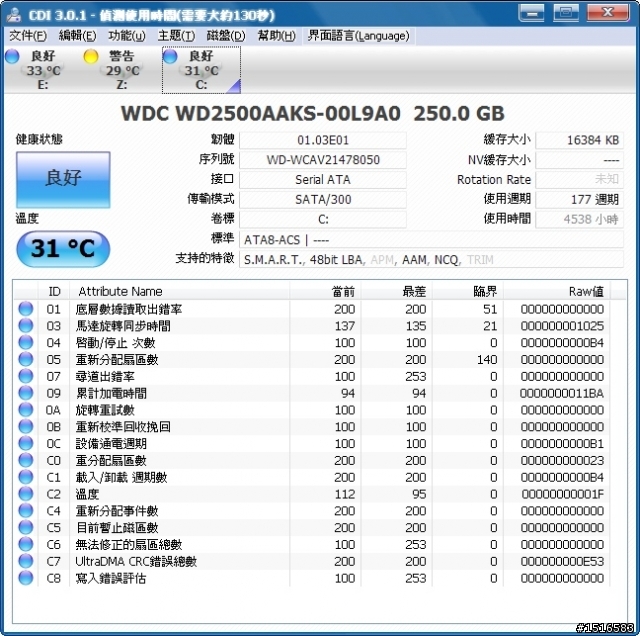Click the 臨界 column header

[468, 291]
